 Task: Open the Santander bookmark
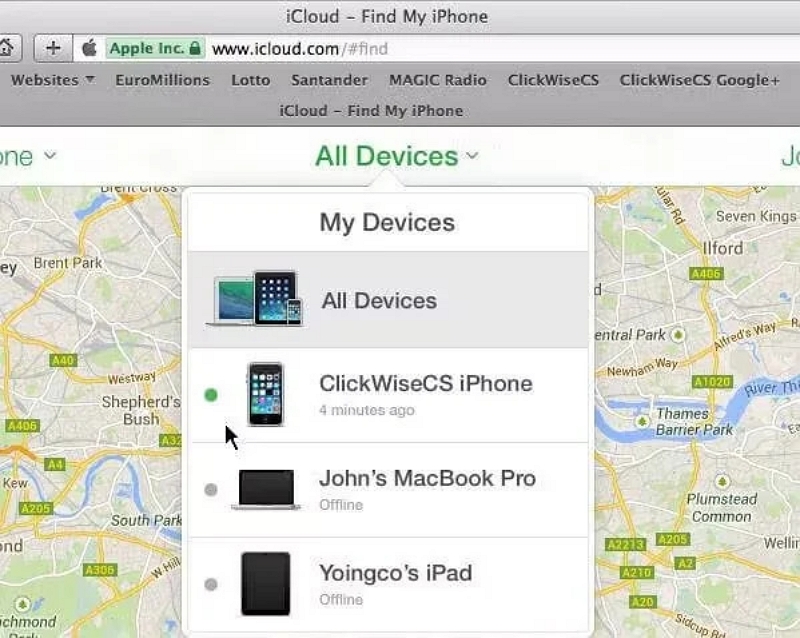[329, 80]
